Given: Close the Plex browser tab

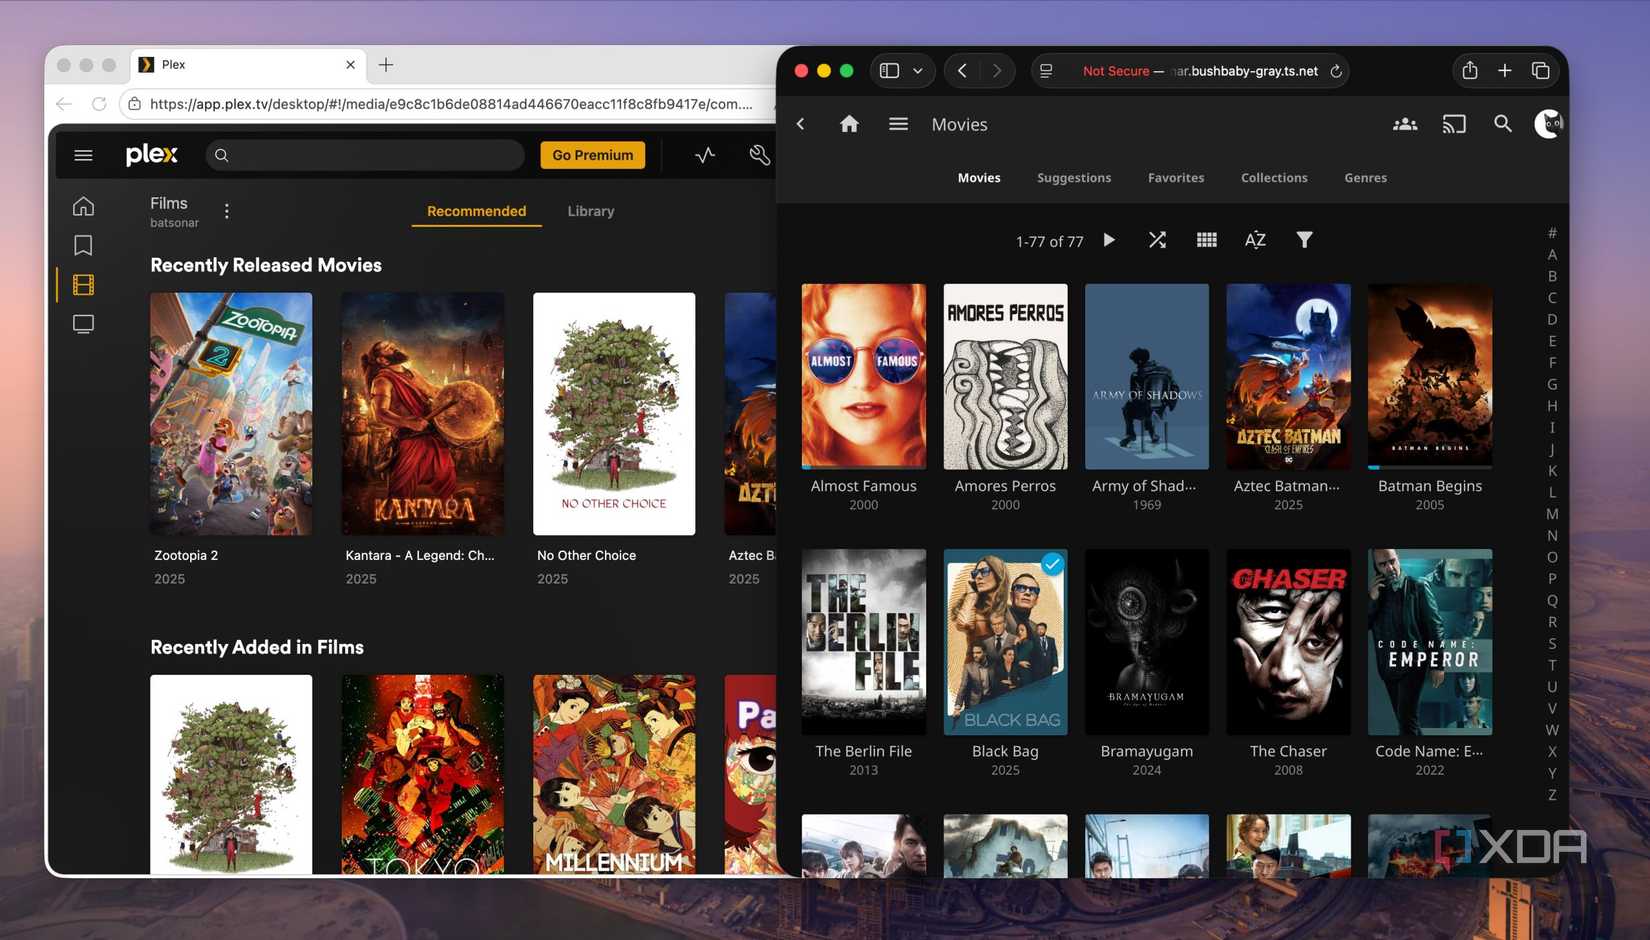Looking at the screenshot, I should tap(350, 64).
